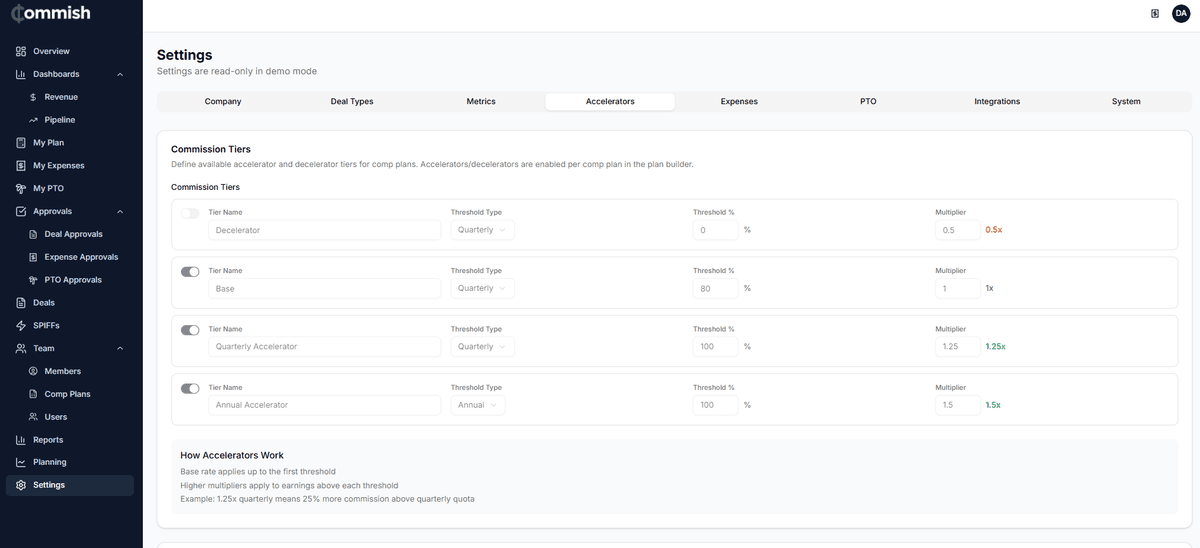
Task: Click the Annual Accelerator Multiplier field 1.5
Action: click(x=957, y=405)
